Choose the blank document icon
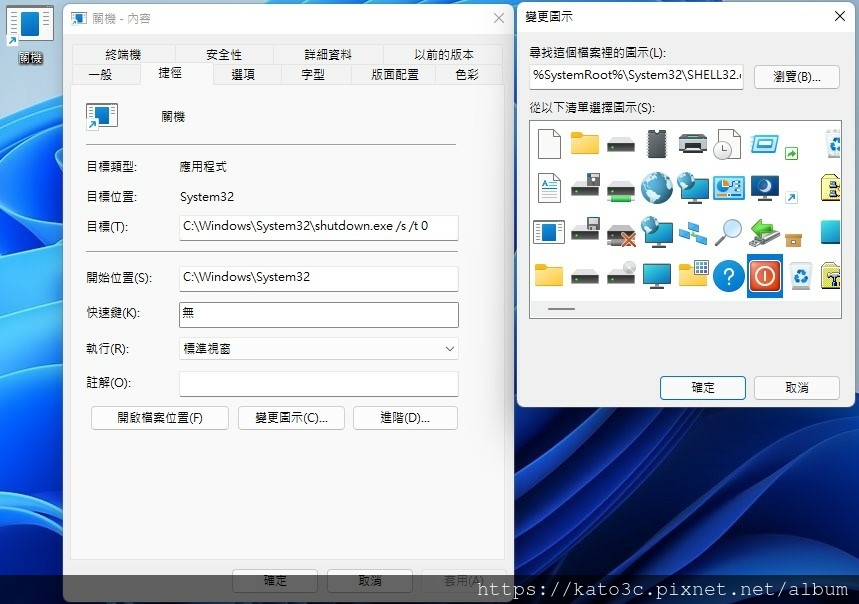 pyautogui.click(x=549, y=143)
